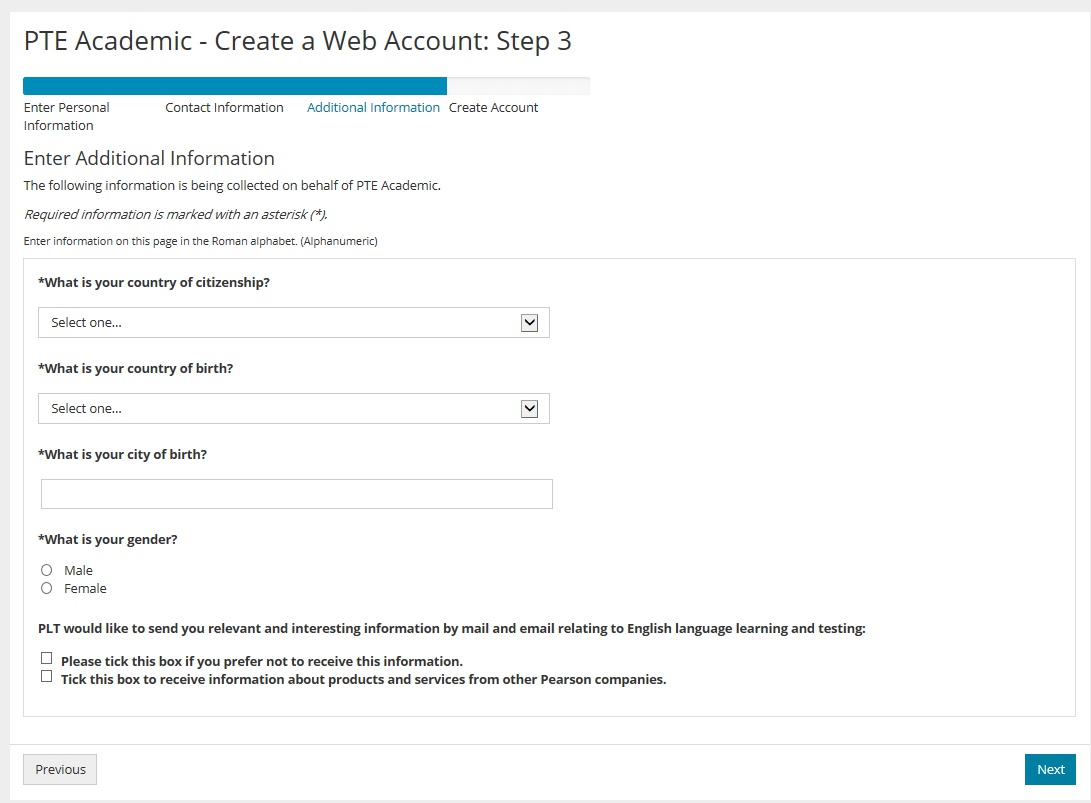Click the "What is your gender?" label
Screen dimensions: 1091x803
pos(108,540)
